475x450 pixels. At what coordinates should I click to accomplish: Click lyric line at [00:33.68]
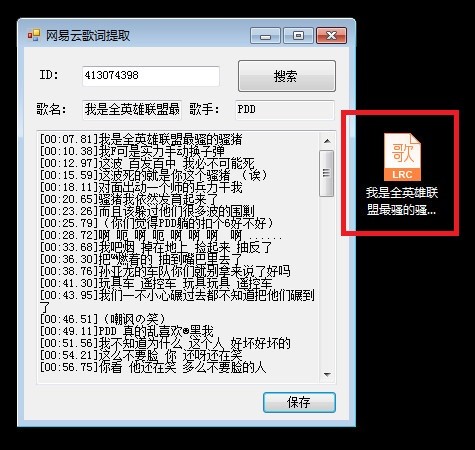tap(156, 247)
